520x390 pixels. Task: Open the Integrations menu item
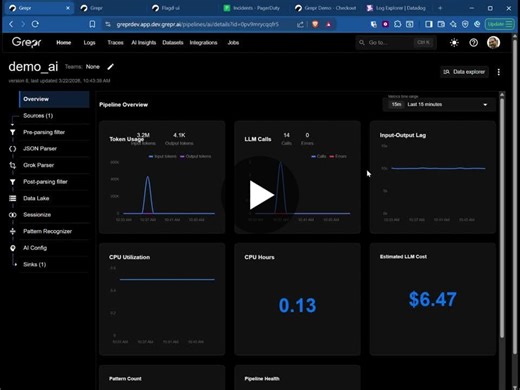(x=203, y=43)
